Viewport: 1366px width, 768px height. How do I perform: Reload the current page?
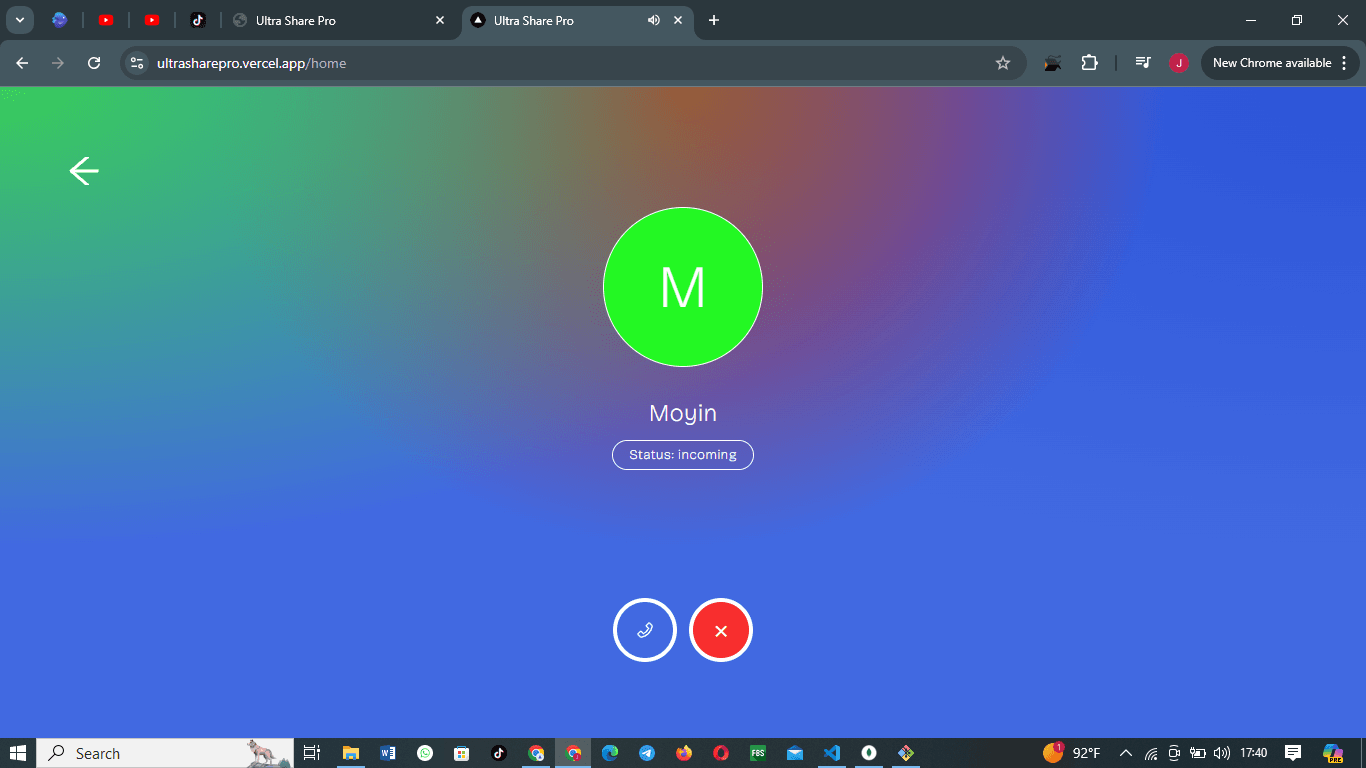tap(94, 63)
